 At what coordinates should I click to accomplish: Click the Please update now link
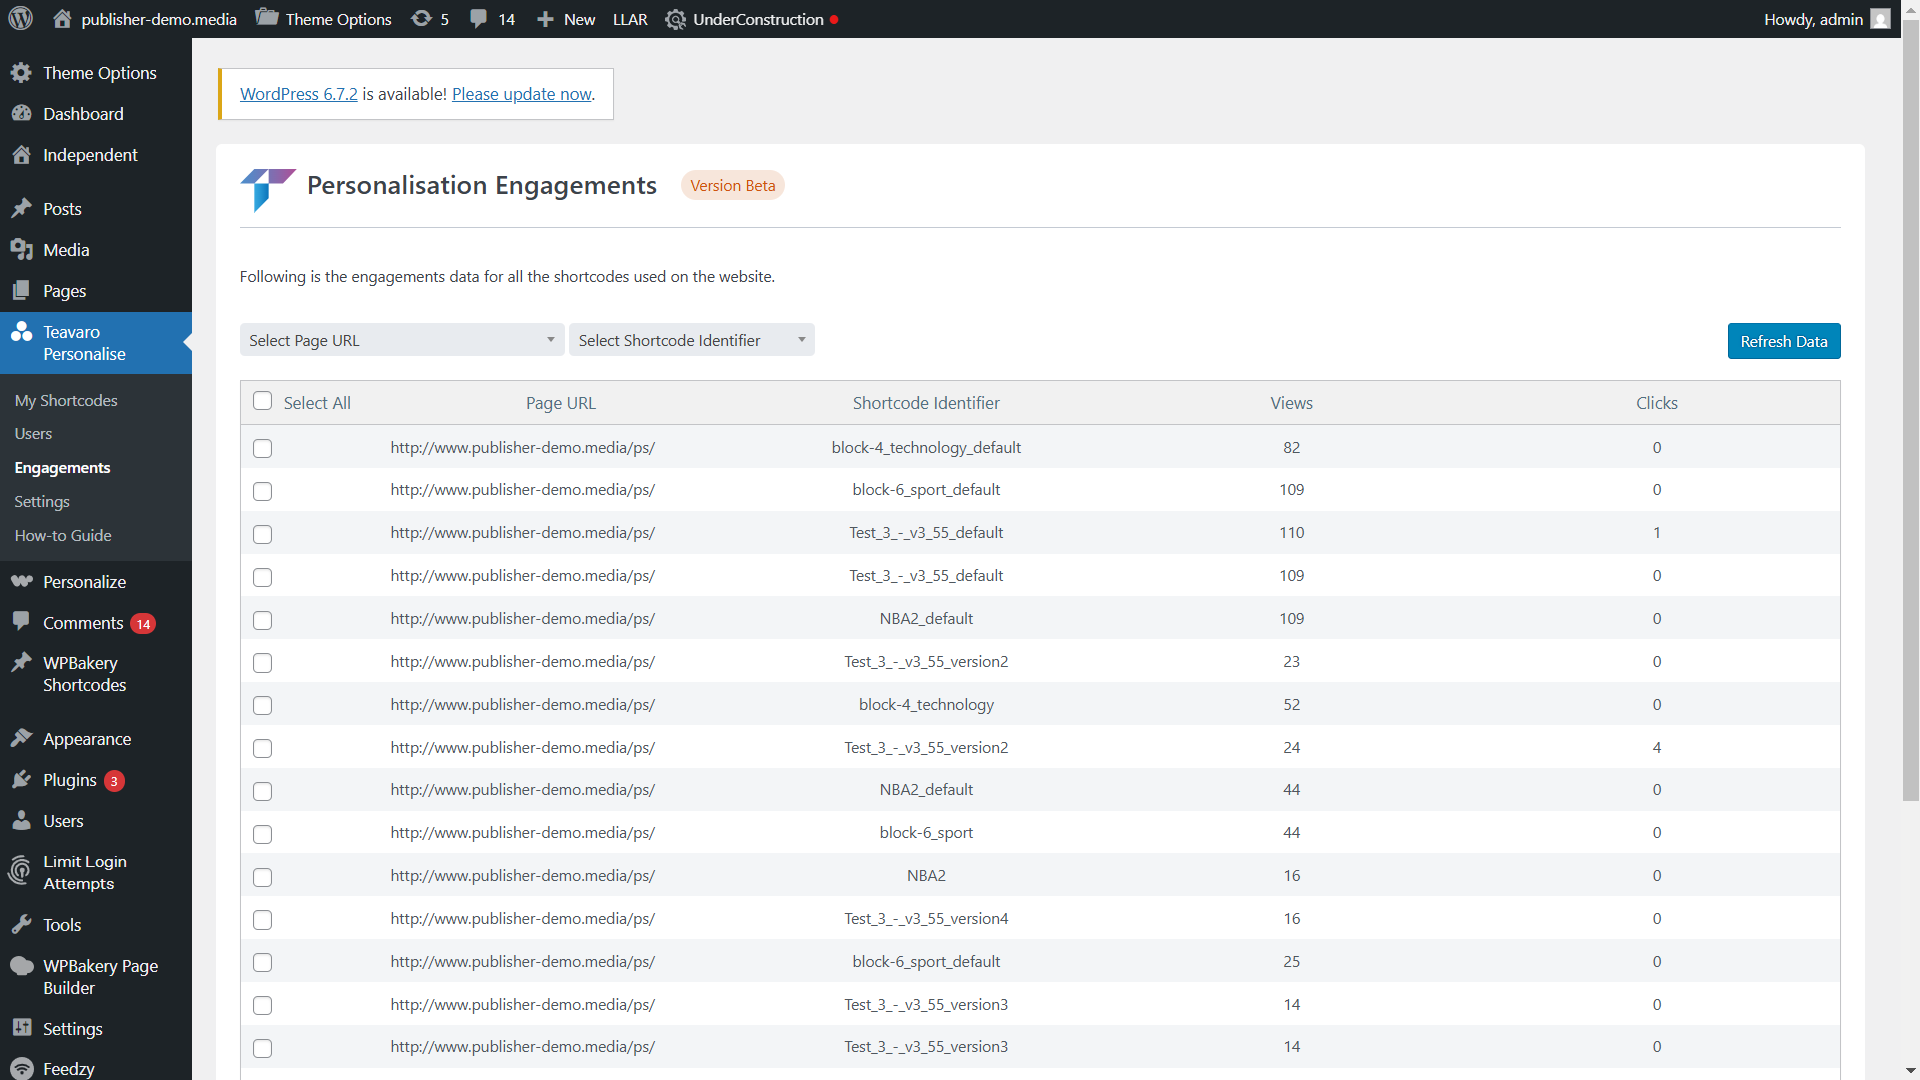pos(521,94)
